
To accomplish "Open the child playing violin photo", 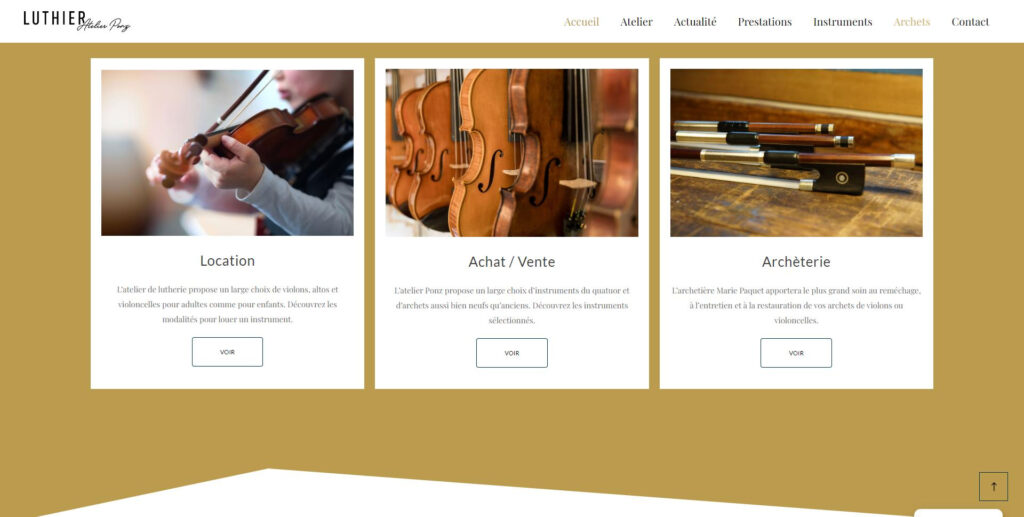I will (227, 153).
